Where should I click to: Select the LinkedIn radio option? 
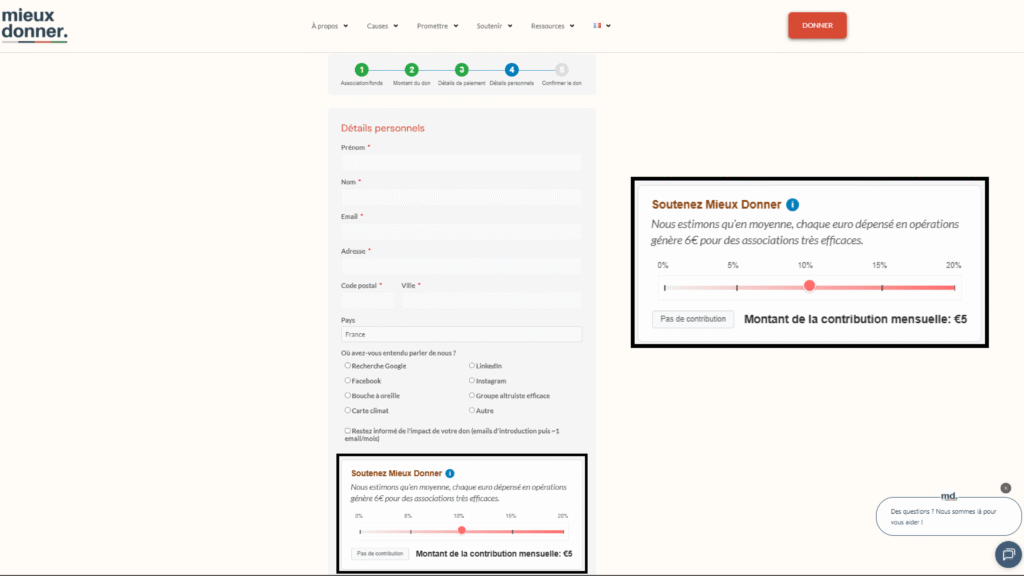472,366
